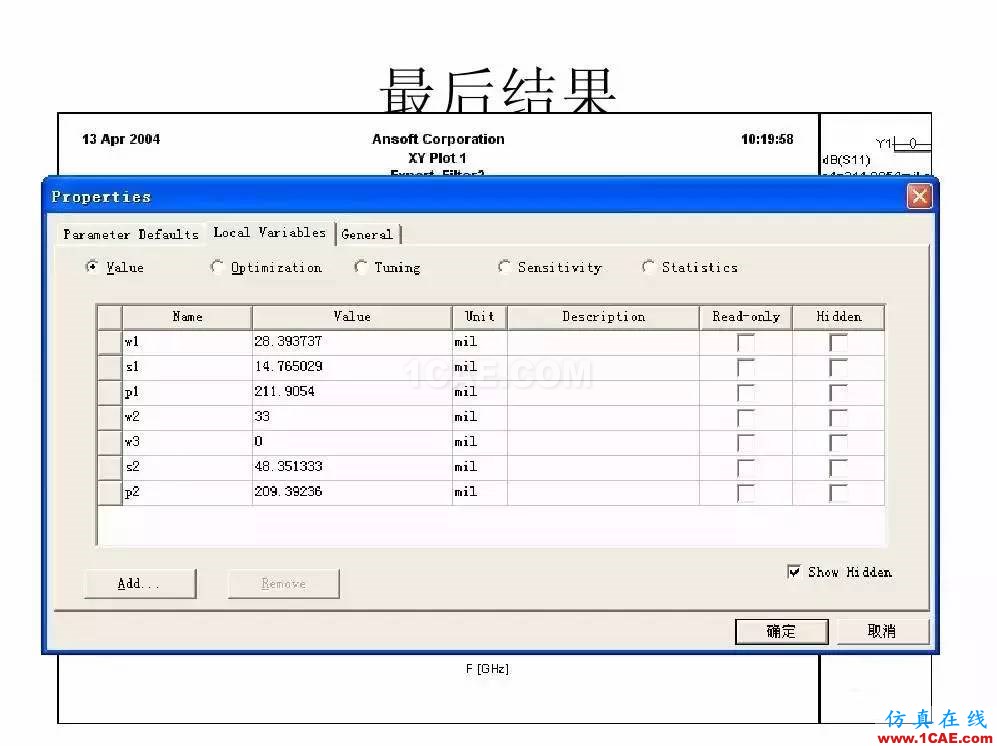The image size is (997, 746).
Task: Click the p1 name cell
Action: (x=187, y=392)
